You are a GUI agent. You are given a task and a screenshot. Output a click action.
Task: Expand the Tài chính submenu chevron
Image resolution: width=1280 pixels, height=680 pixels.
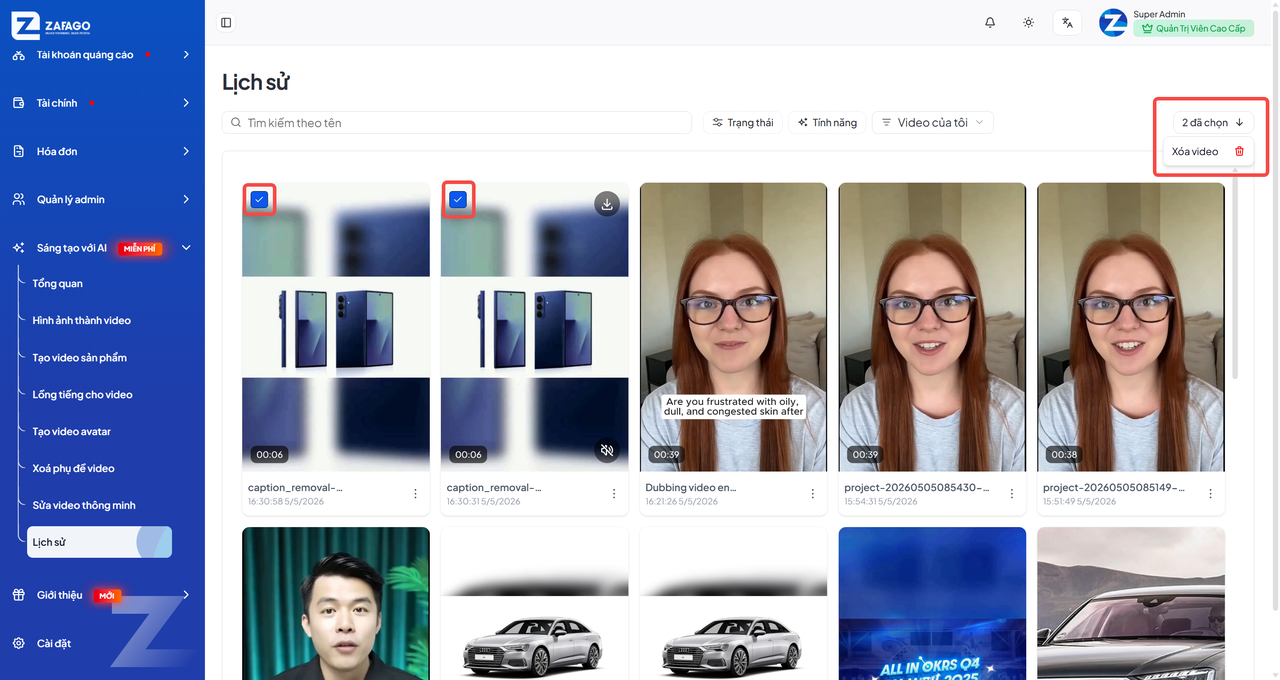tap(186, 103)
